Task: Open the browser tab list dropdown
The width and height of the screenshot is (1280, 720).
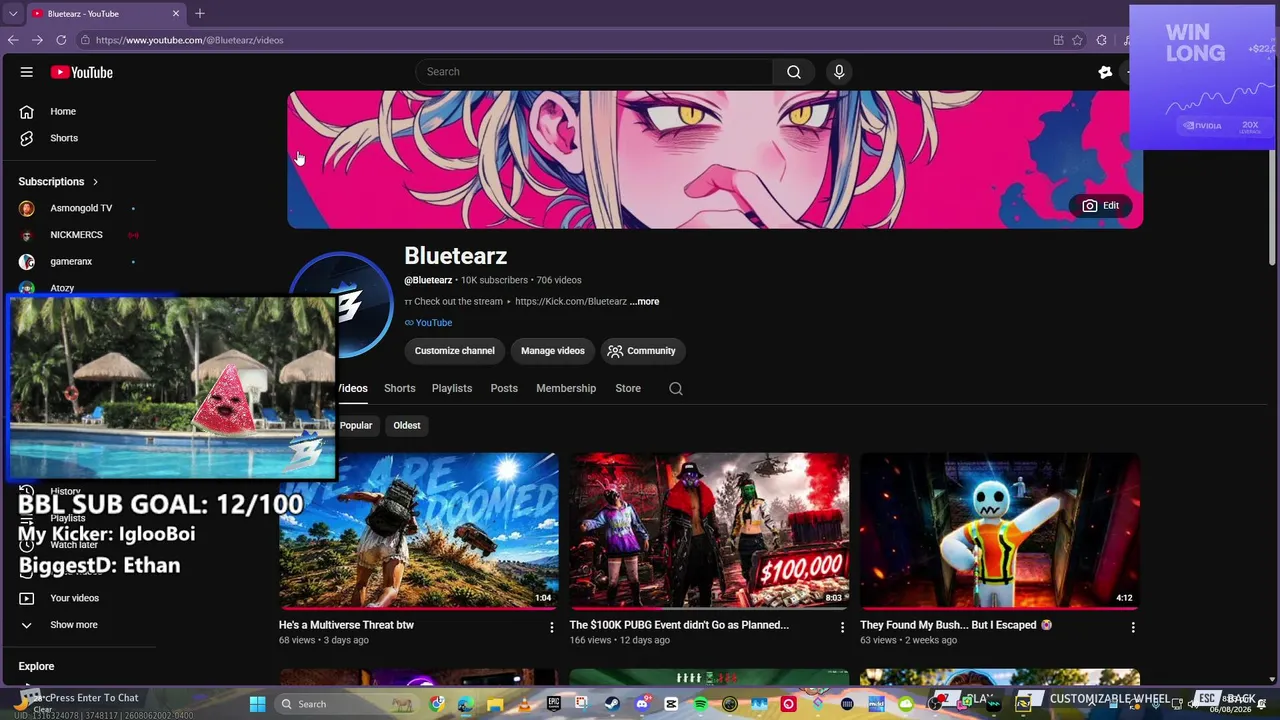Action: tap(13, 13)
